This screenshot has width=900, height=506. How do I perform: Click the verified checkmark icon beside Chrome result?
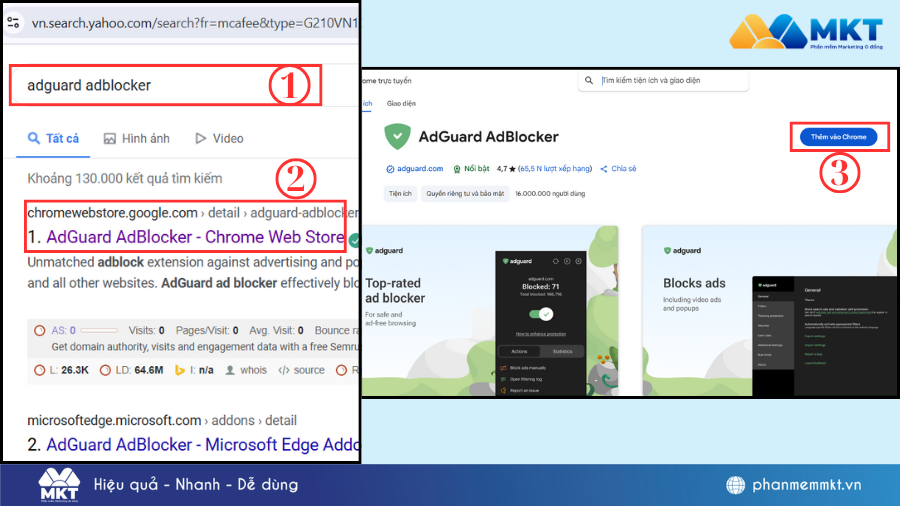(354, 240)
